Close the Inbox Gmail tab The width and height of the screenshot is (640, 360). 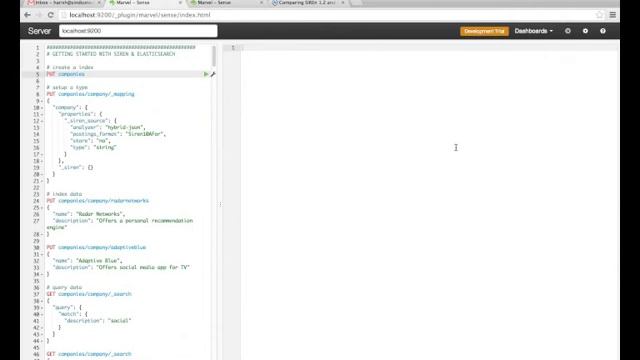coord(99,3)
